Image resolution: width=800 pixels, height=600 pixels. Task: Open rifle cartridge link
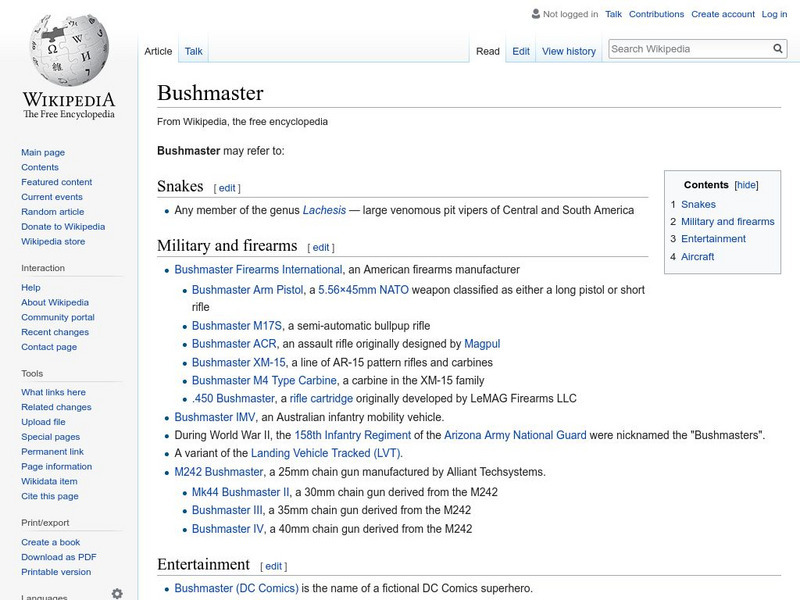(x=321, y=398)
